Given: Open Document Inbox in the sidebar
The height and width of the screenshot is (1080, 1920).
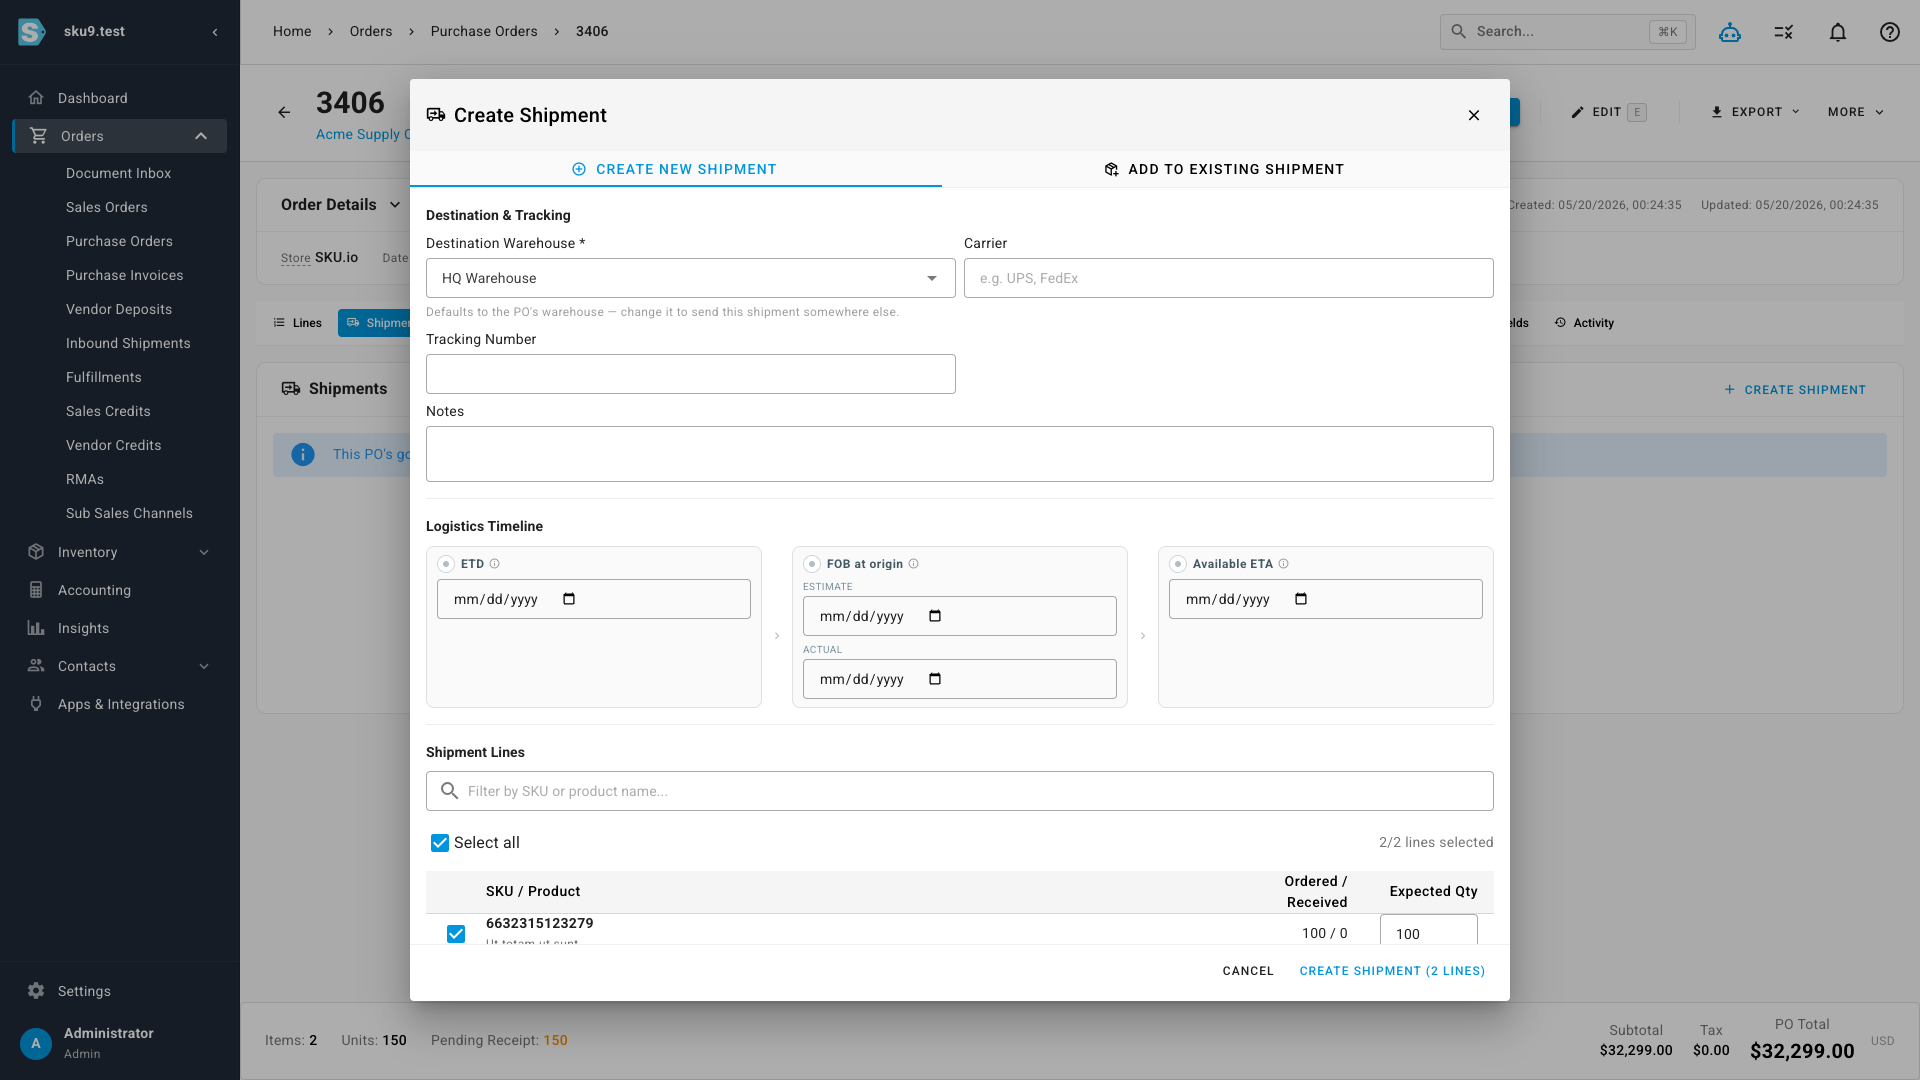Looking at the screenshot, I should click(118, 173).
